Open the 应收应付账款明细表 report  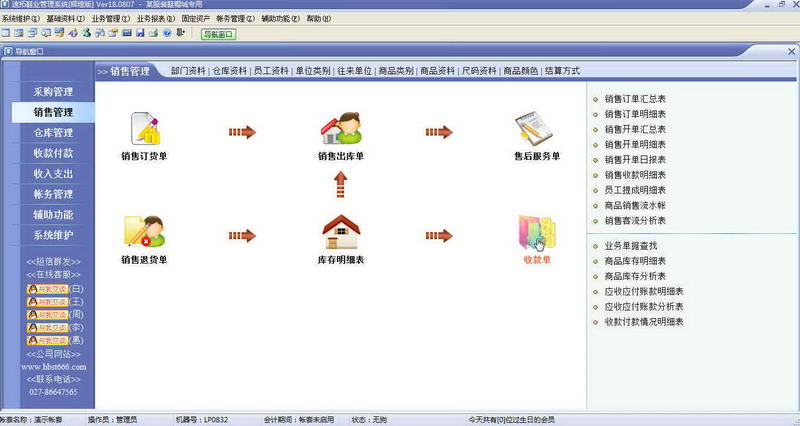(x=644, y=291)
